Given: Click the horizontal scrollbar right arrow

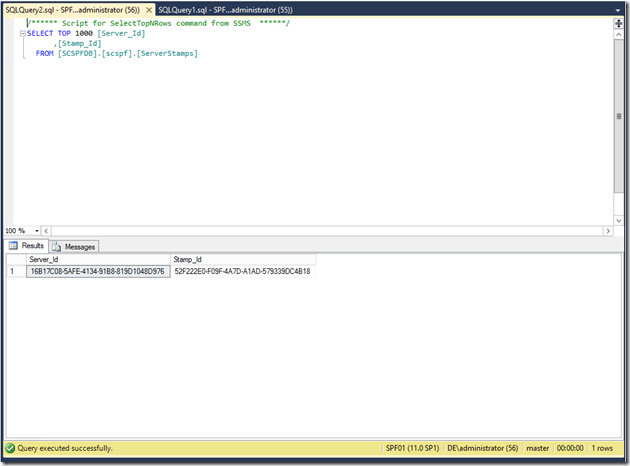Looking at the screenshot, I should [x=607, y=230].
